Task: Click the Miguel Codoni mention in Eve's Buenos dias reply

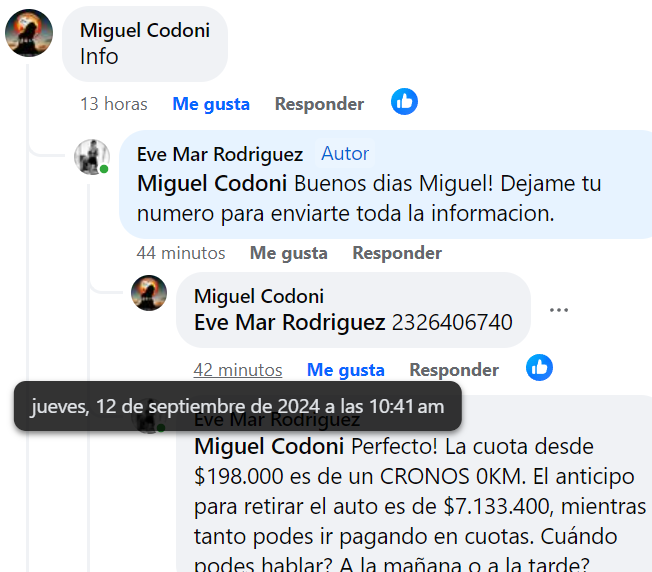Action: pyautogui.click(x=212, y=183)
